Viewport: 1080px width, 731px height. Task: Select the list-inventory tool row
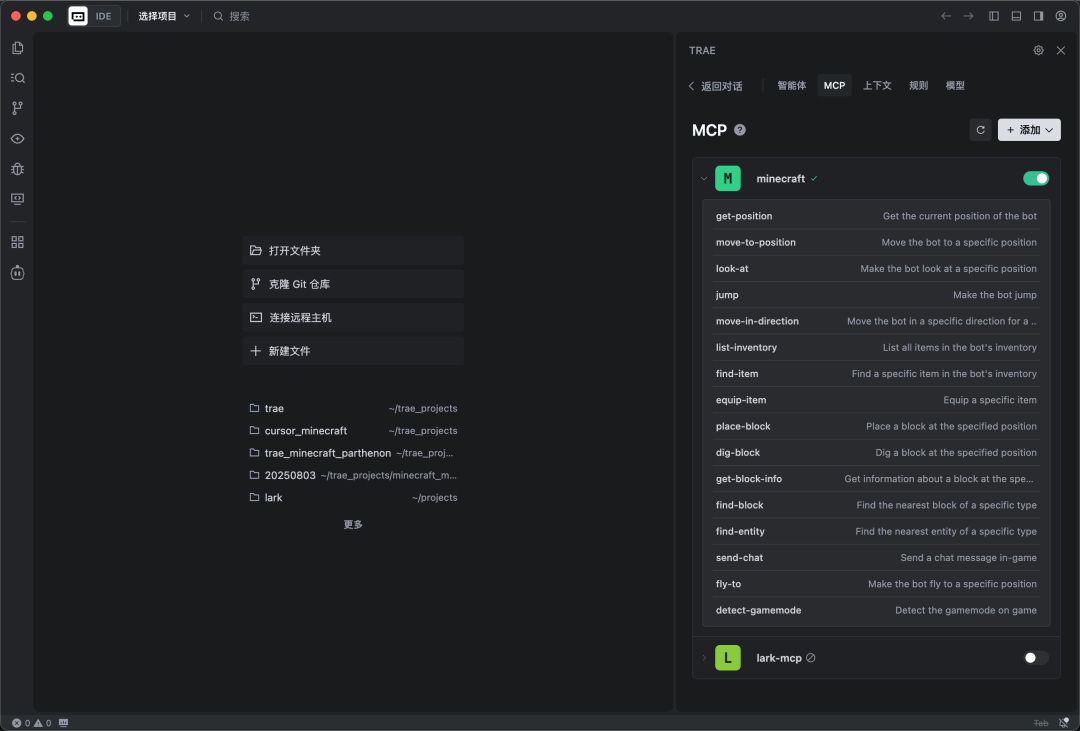click(x=876, y=347)
